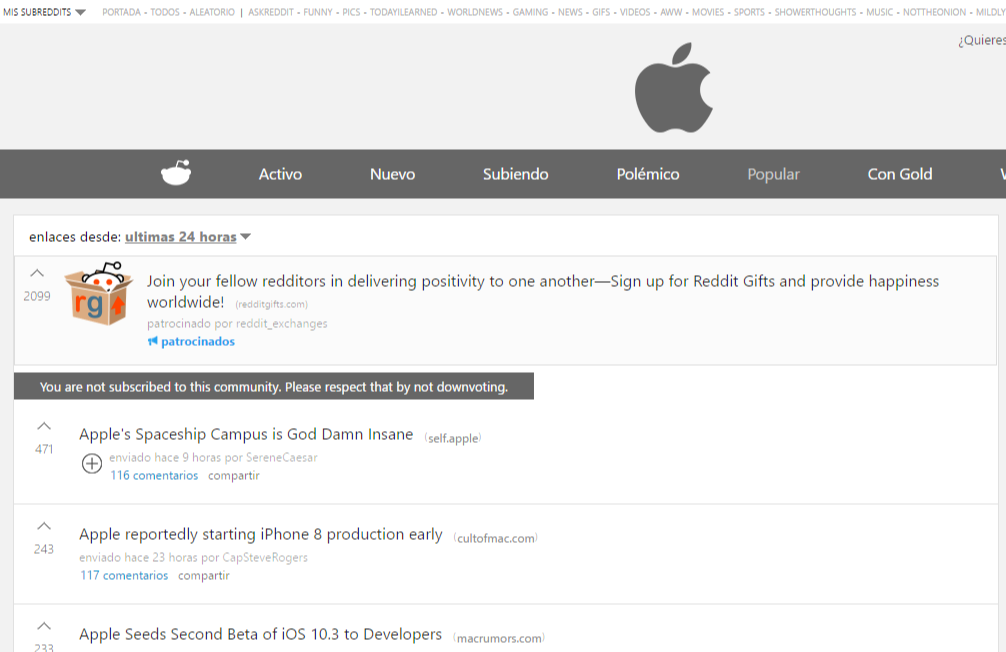Open TODAYILEARNED subreddit link
The height and width of the screenshot is (652, 1006).
(x=404, y=12)
